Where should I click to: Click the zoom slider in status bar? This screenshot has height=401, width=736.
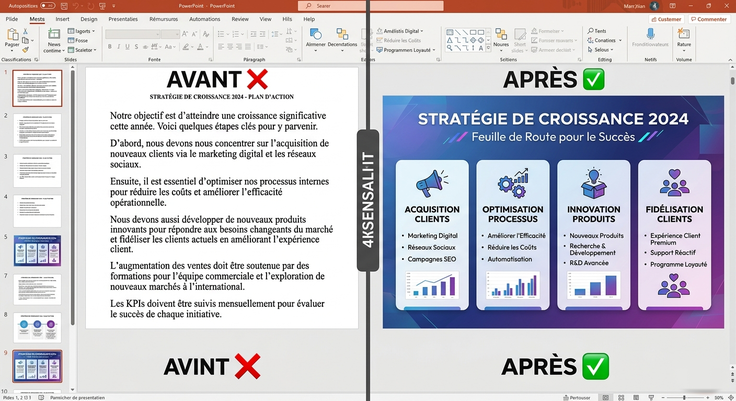[x=684, y=397]
